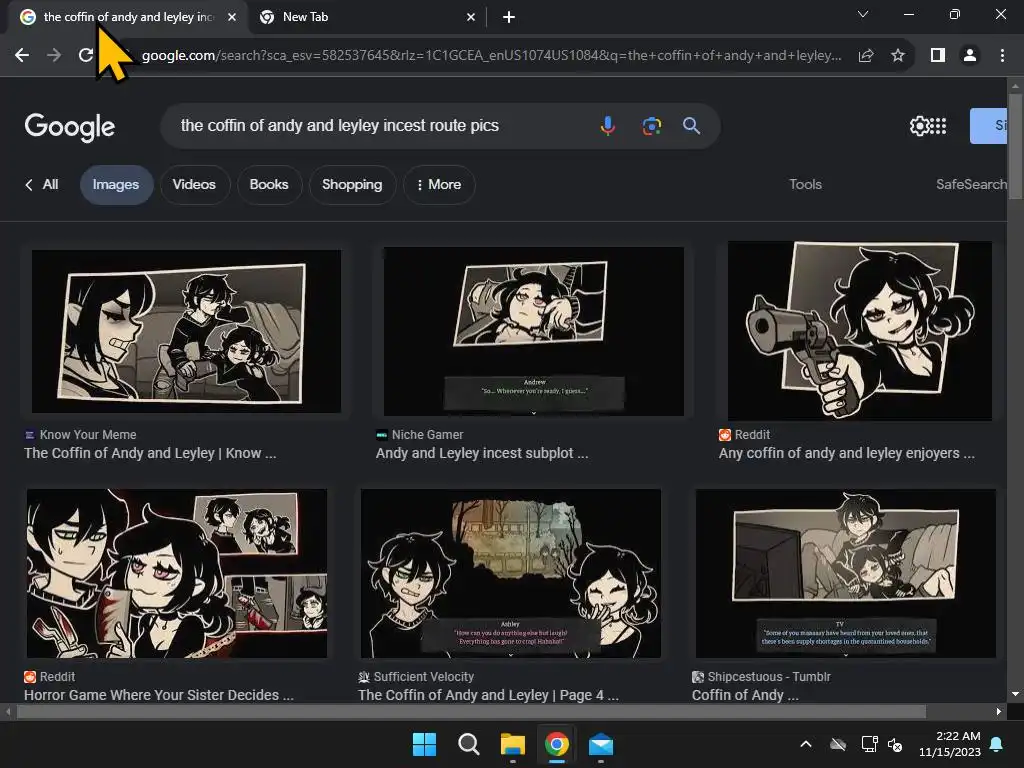Click the scroll down arrow
Screen dimensions: 1024x768
1015,694
